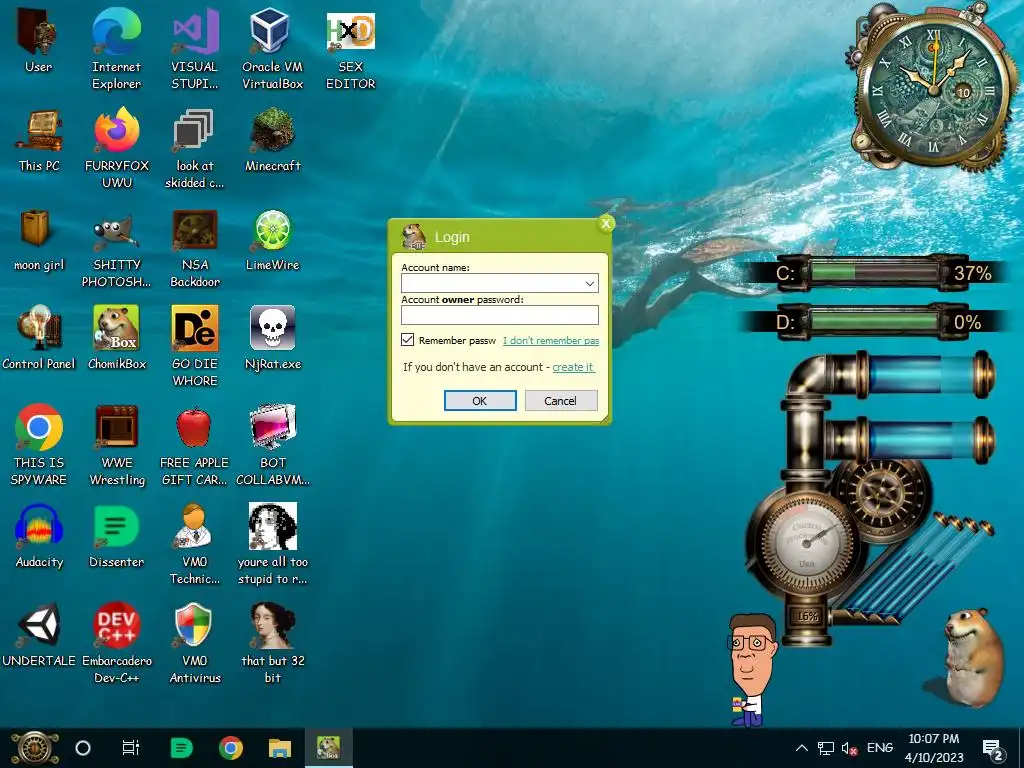Open Chrome from the taskbar
The height and width of the screenshot is (768, 1024).
(231, 748)
